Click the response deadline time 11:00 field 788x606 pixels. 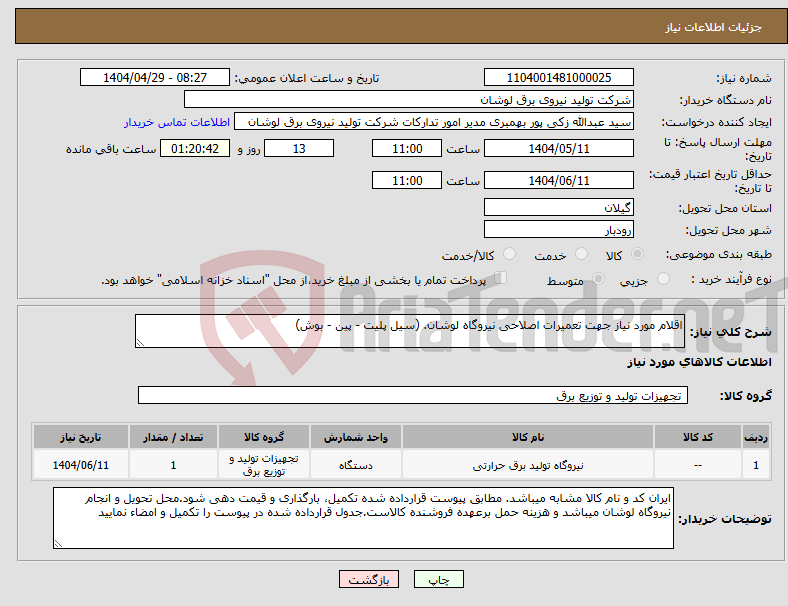click(x=407, y=149)
